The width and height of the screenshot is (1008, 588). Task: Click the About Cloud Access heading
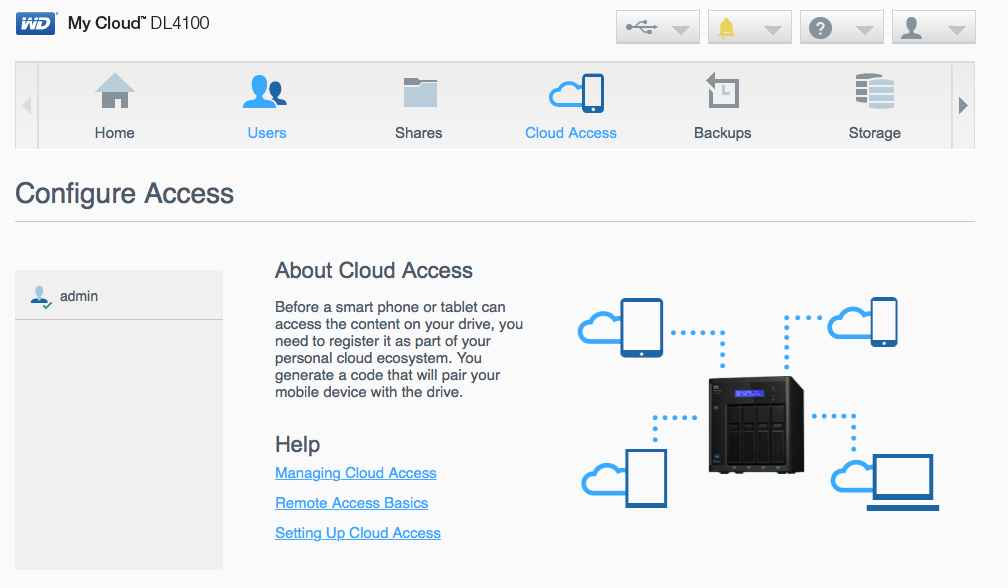point(374,271)
